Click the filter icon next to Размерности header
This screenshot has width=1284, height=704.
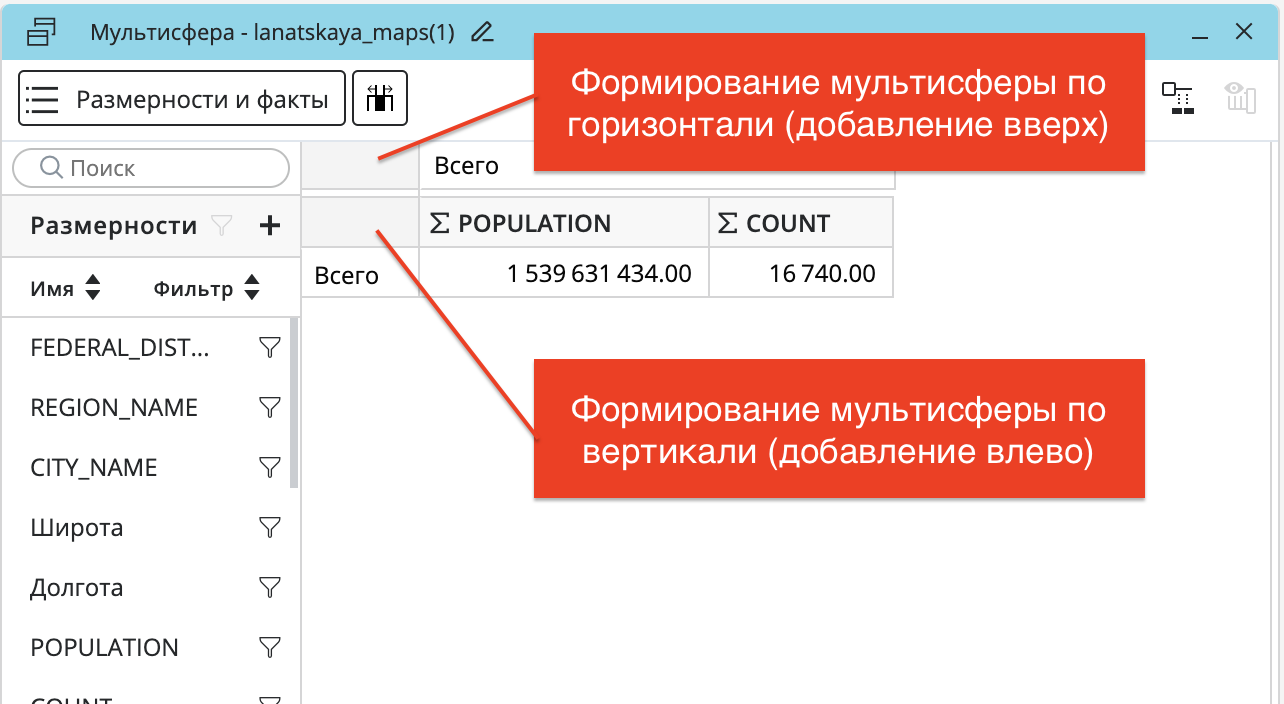222,226
